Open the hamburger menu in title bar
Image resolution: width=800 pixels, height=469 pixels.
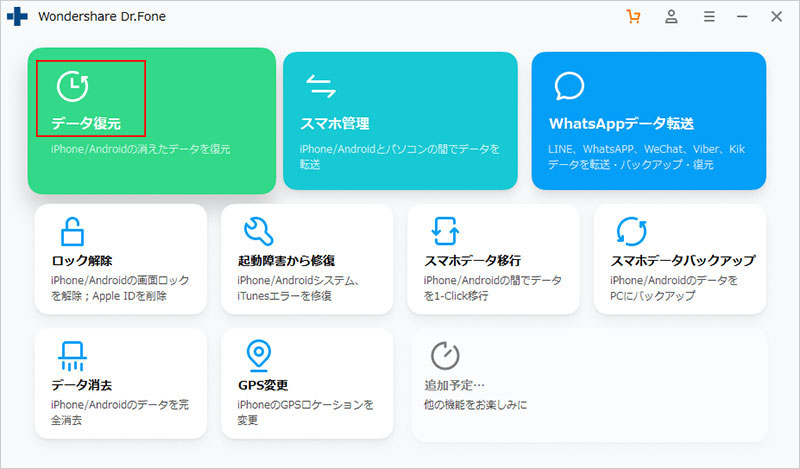pyautogui.click(x=709, y=17)
